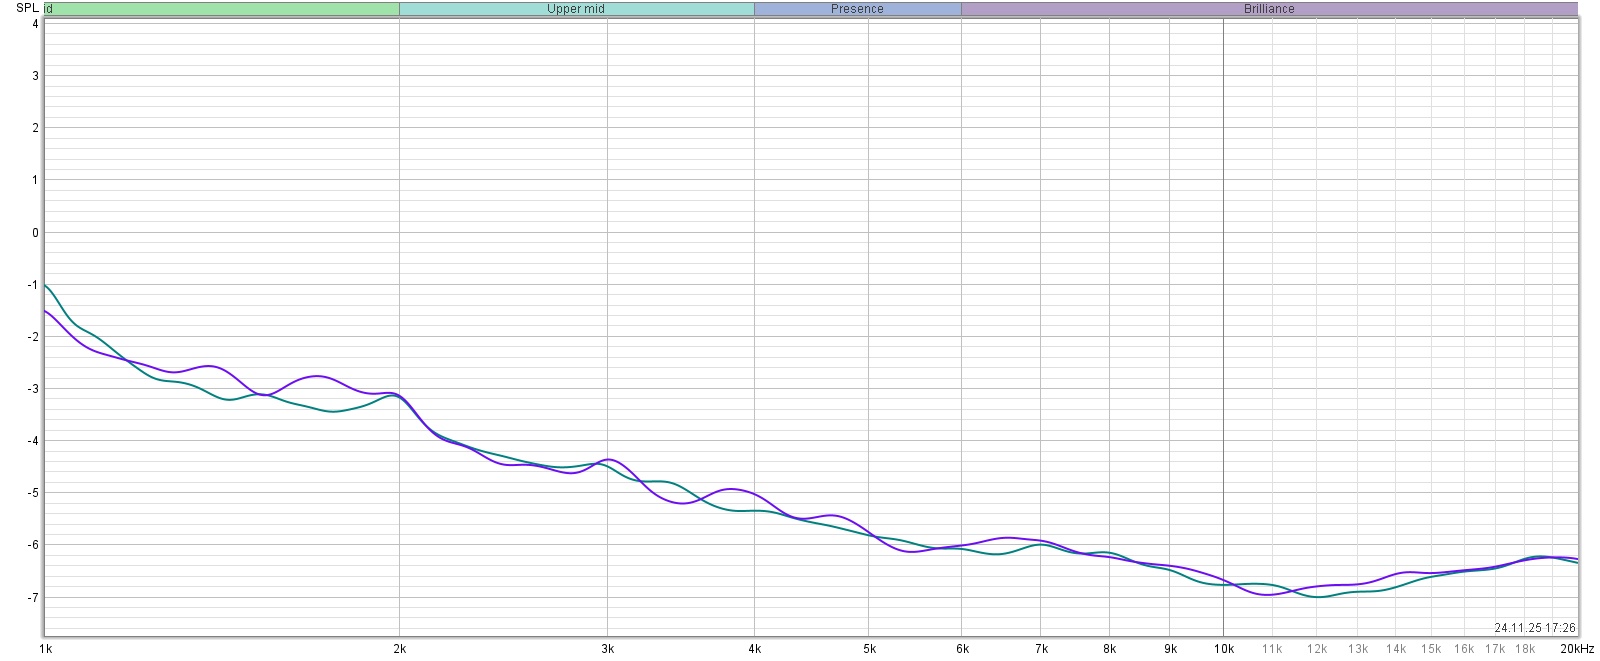Click the green Mid band bar
The height and width of the screenshot is (661, 1600).
point(222,9)
